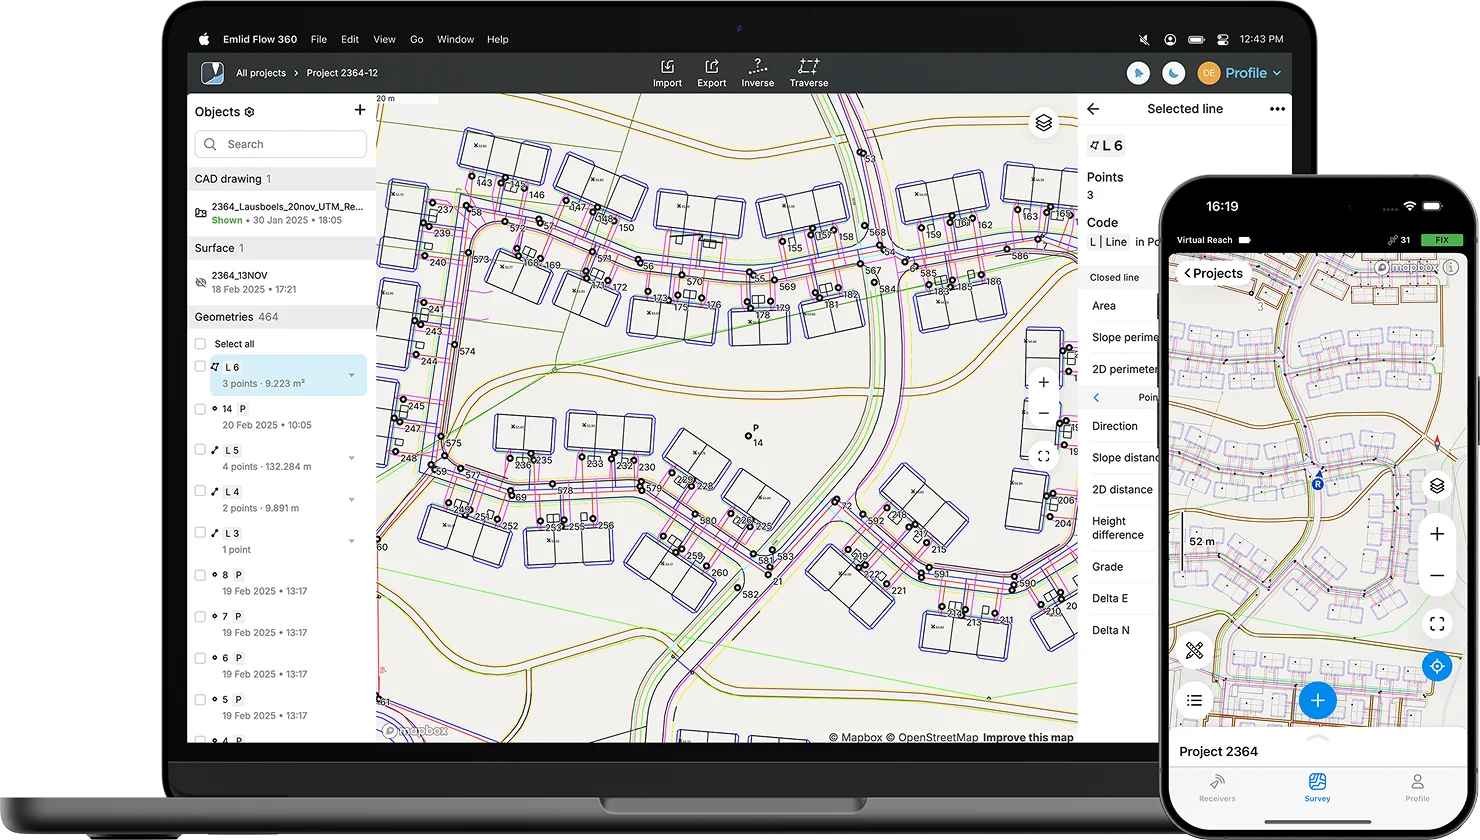Open the map layers button on desktop map
Screen dimensions: 1480x840
(x=1043, y=123)
